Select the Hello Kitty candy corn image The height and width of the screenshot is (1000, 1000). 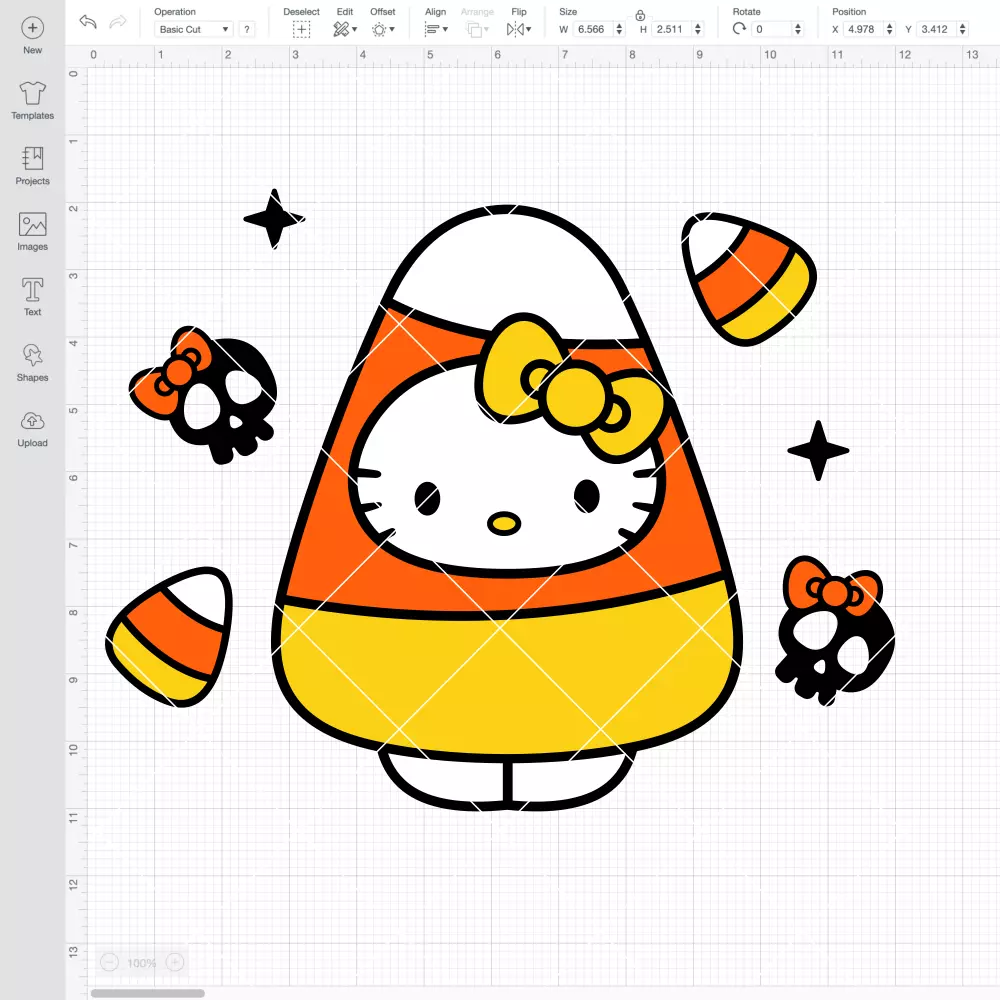click(507, 508)
